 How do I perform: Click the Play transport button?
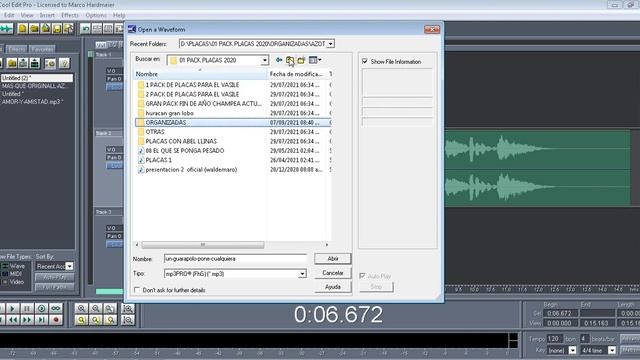12,309
